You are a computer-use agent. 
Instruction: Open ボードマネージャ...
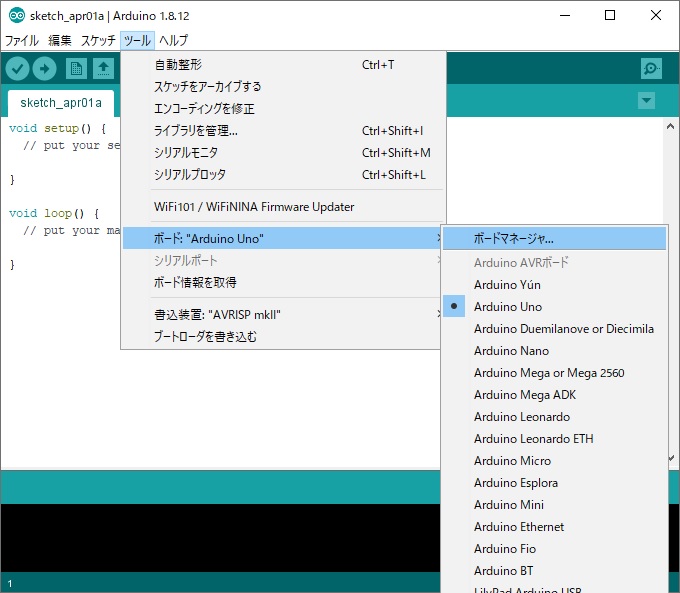pyautogui.click(x=554, y=238)
